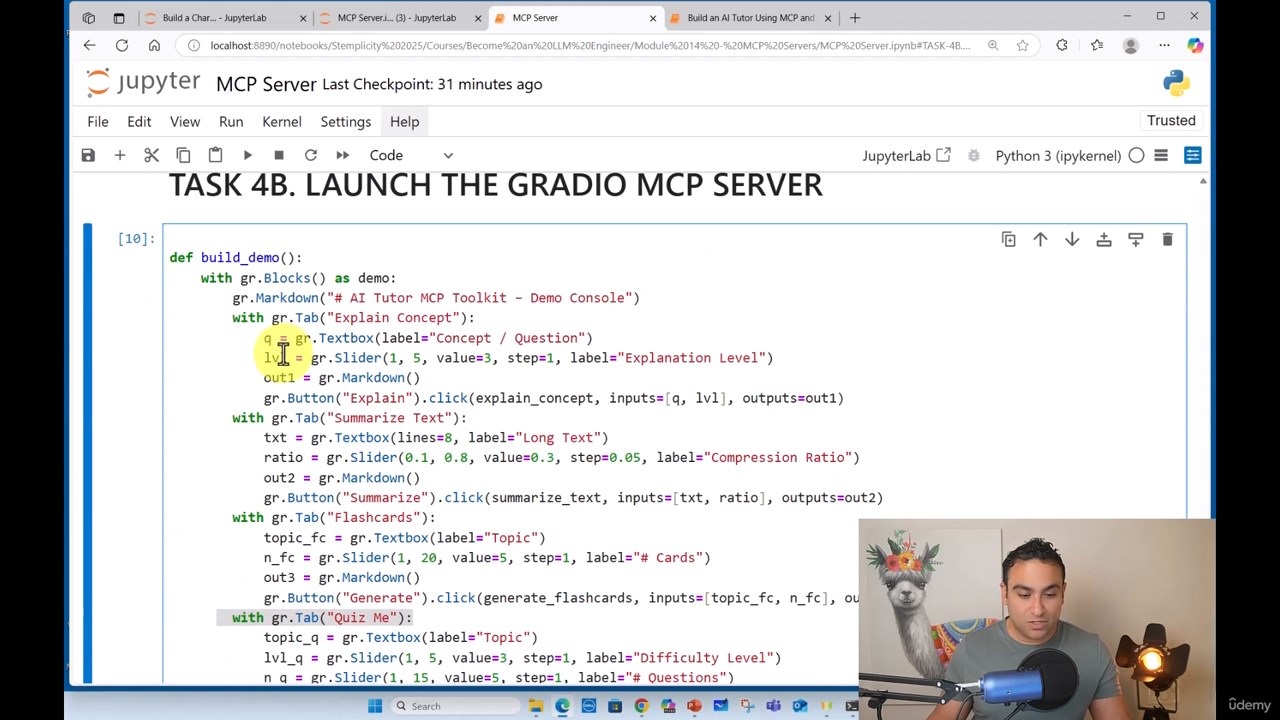The image size is (1280, 720).
Task: Open the Edit menu
Action: pos(139,121)
